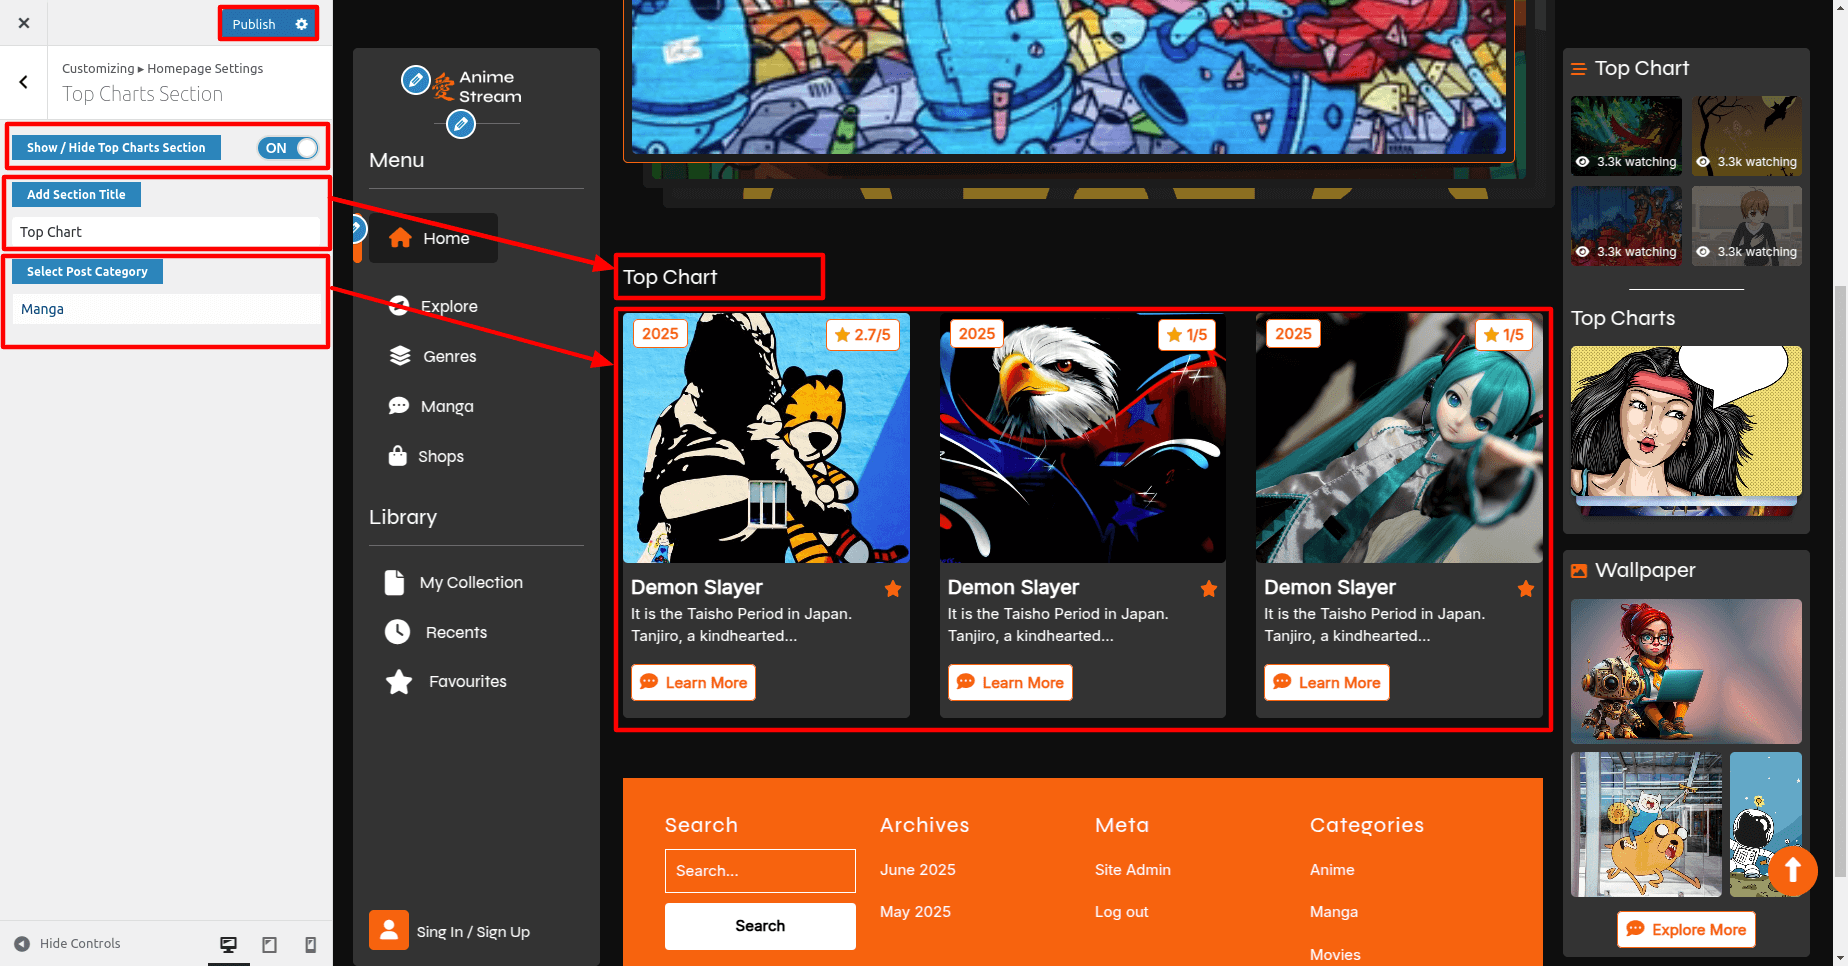Toggle the Show / Hide Top Charts switch
Viewport: 1848px width, 966px height.
(x=288, y=148)
